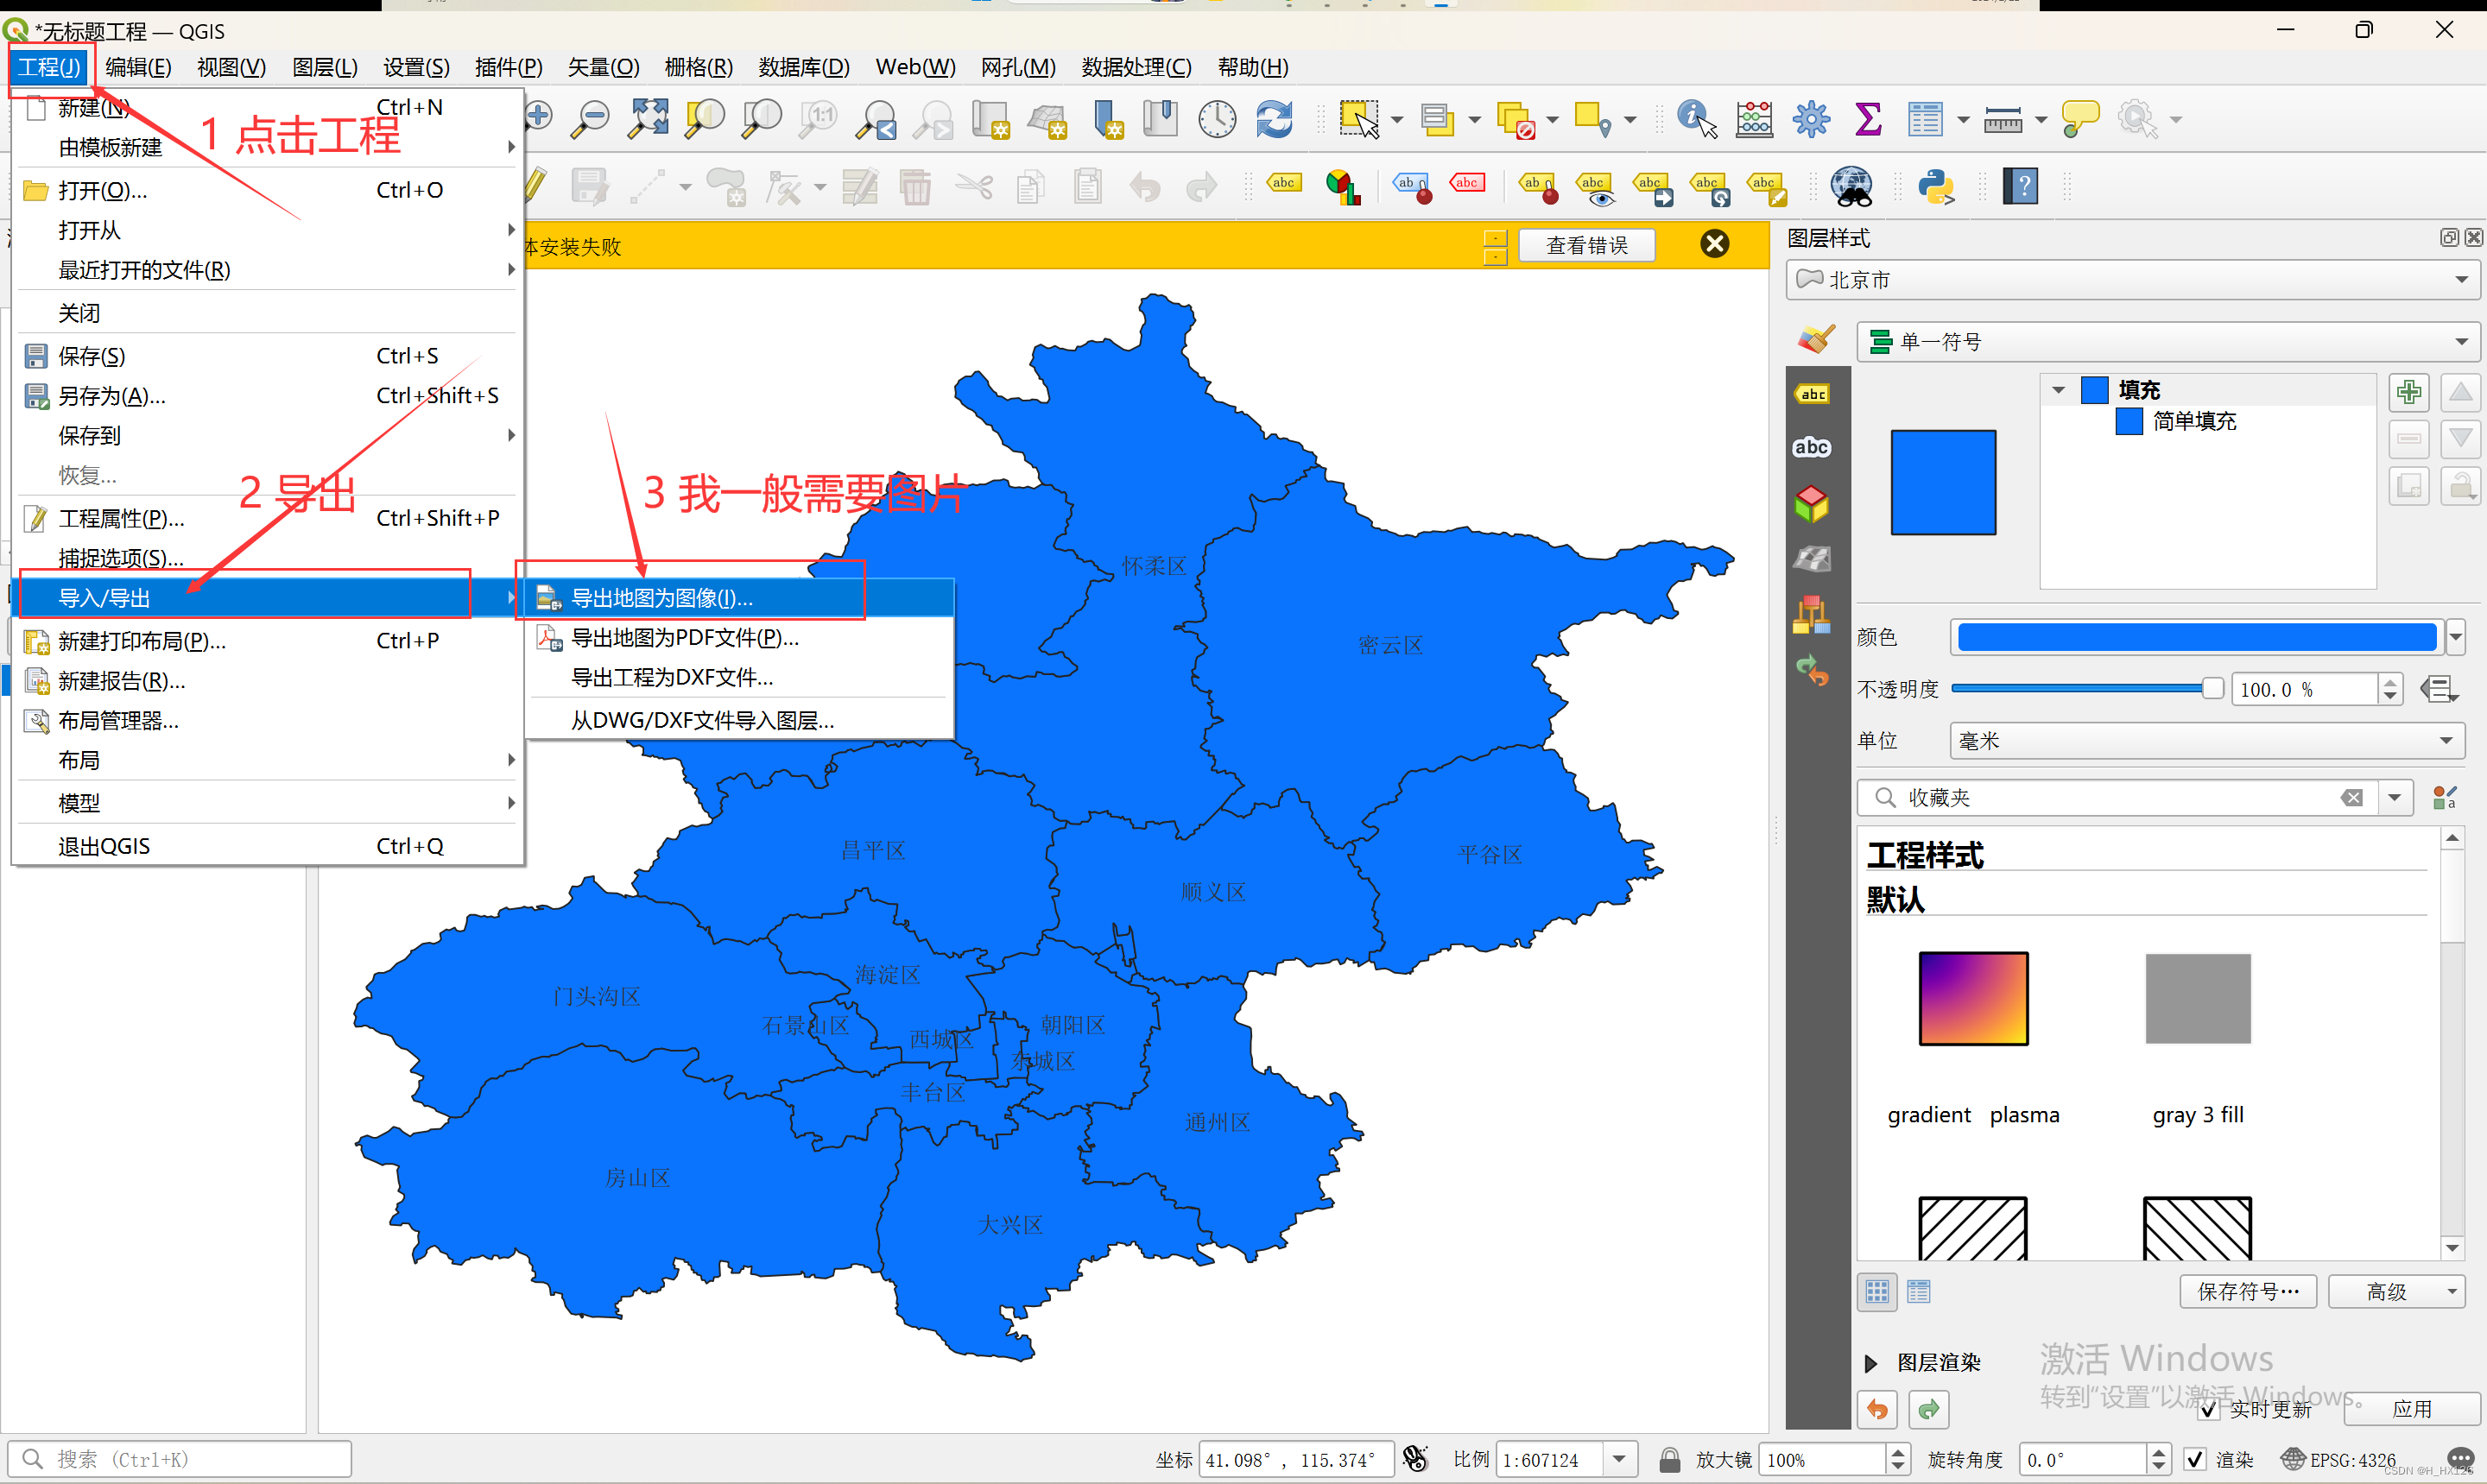Expand the layer rendering section

(x=1870, y=1362)
